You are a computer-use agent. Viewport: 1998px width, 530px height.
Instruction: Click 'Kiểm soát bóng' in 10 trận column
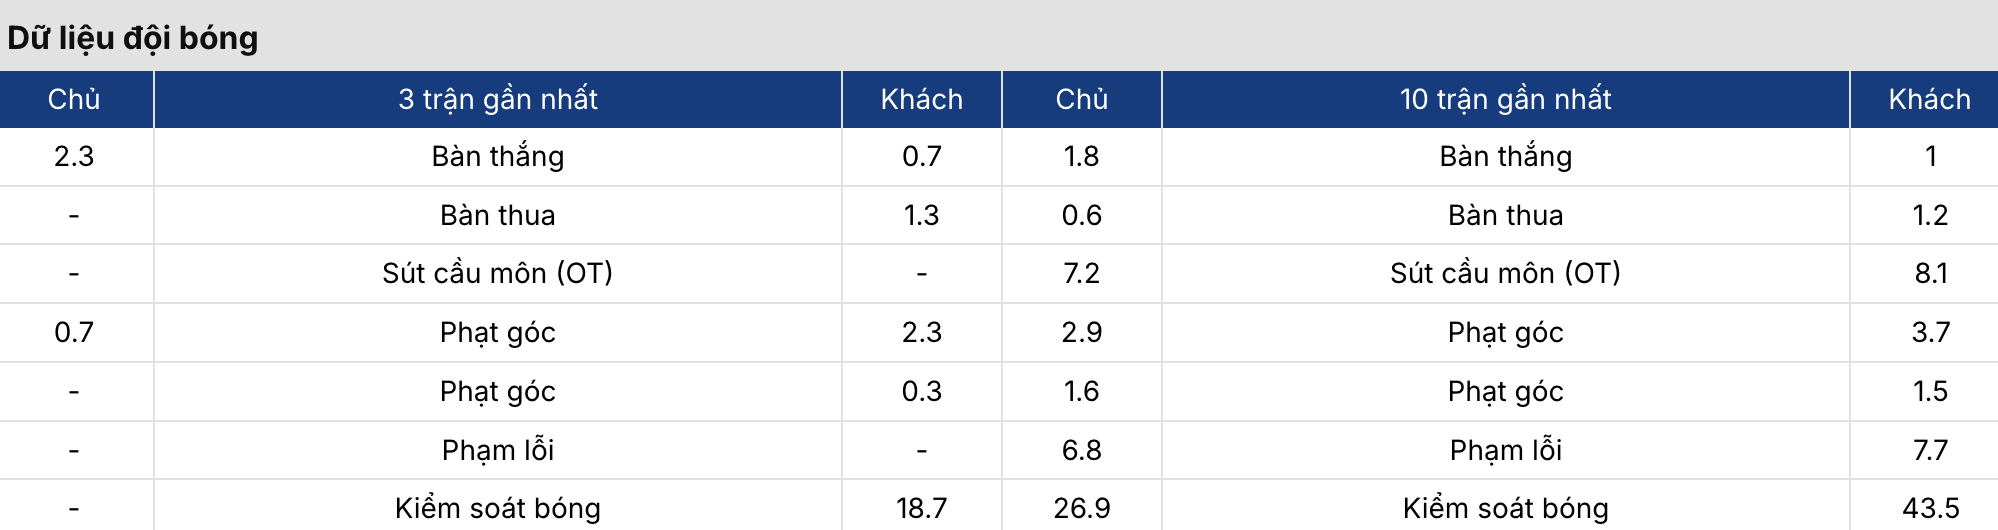pyautogui.click(x=1506, y=508)
